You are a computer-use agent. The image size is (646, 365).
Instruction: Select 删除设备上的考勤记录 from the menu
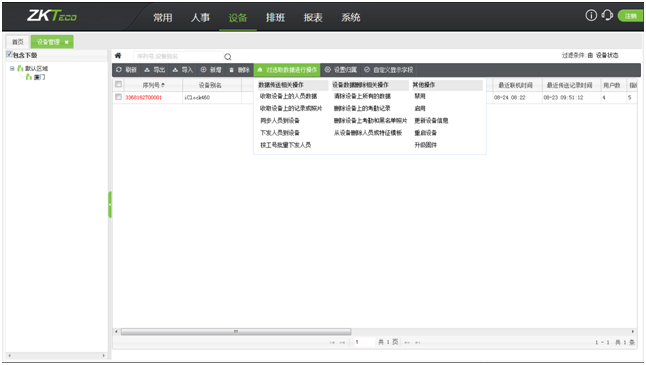pos(362,108)
